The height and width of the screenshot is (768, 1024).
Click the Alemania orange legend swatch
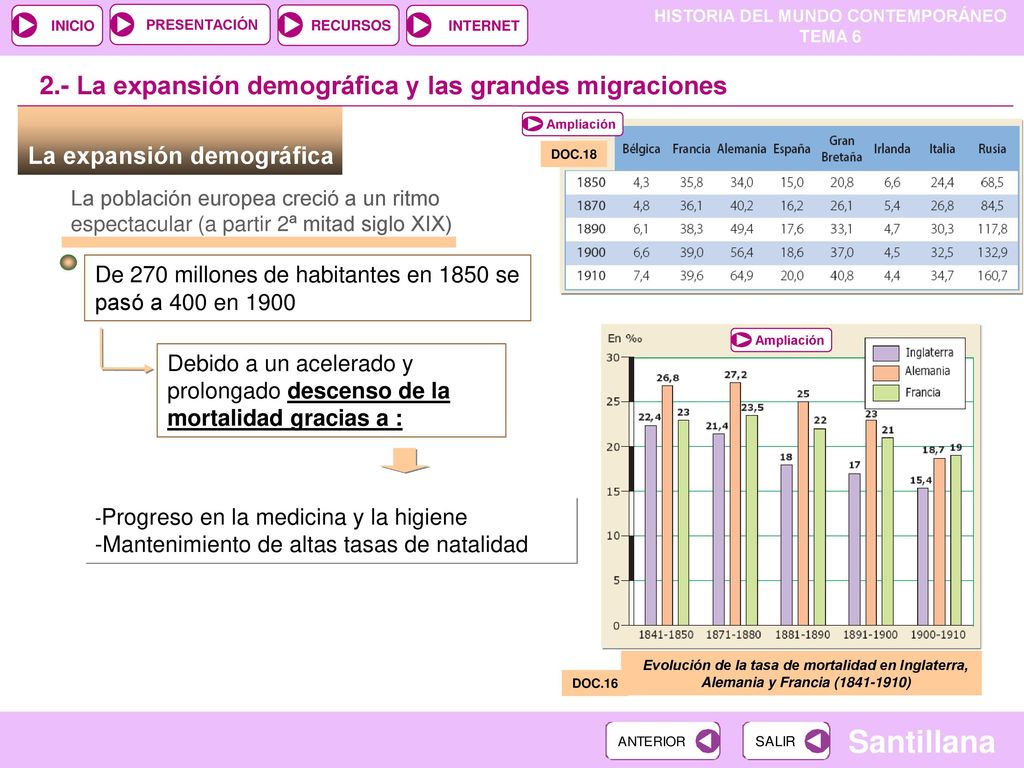(x=886, y=372)
